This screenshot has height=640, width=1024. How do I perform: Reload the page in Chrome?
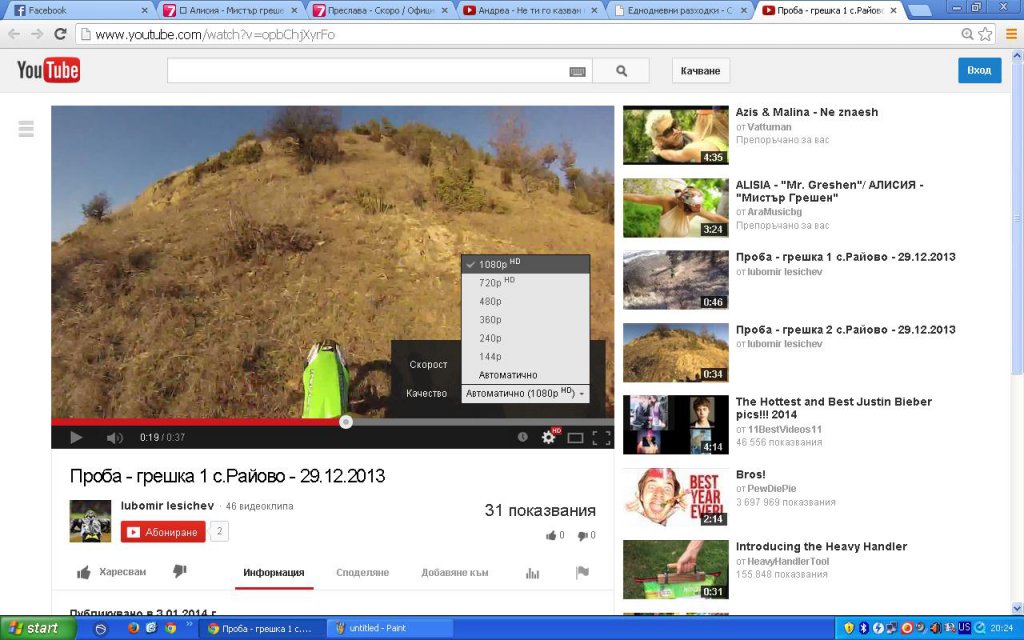pyautogui.click(x=60, y=34)
